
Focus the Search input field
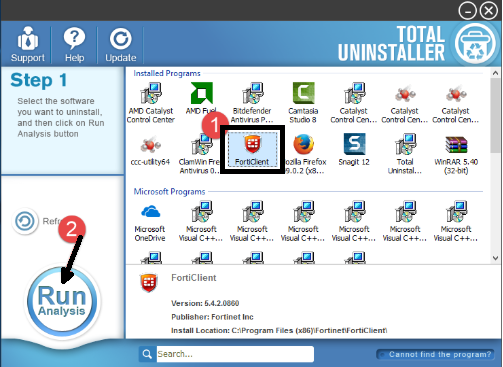tap(235, 354)
